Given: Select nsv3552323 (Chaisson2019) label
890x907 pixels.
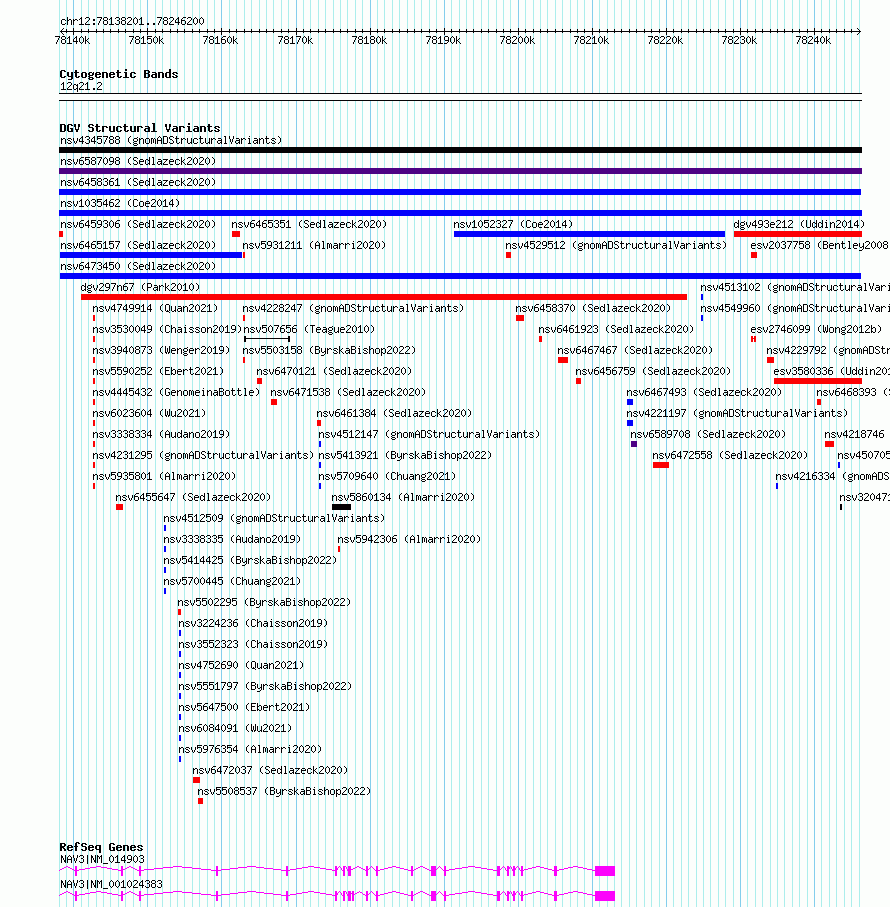Looking at the screenshot, I should point(253,644).
